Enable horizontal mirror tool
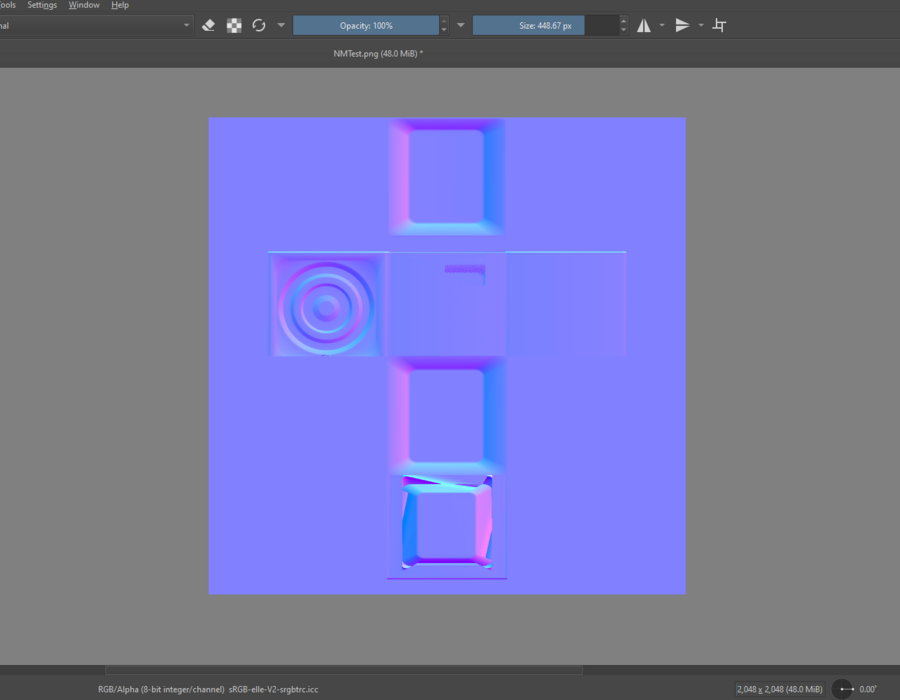The height and width of the screenshot is (700, 900). [644, 25]
